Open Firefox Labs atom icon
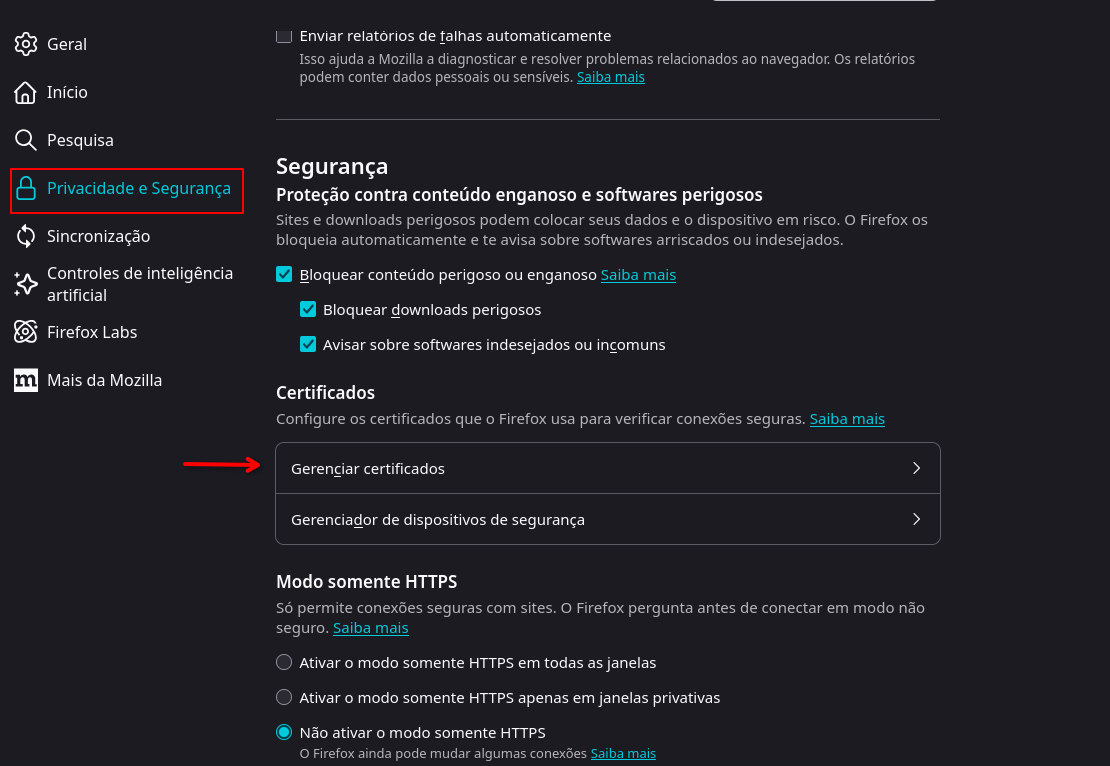The height and width of the screenshot is (766, 1110). (25, 332)
